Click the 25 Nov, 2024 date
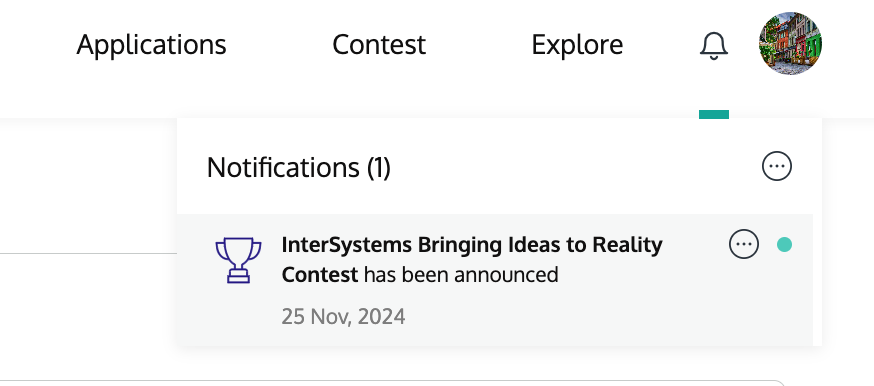This screenshot has height=386, width=874. 343,316
